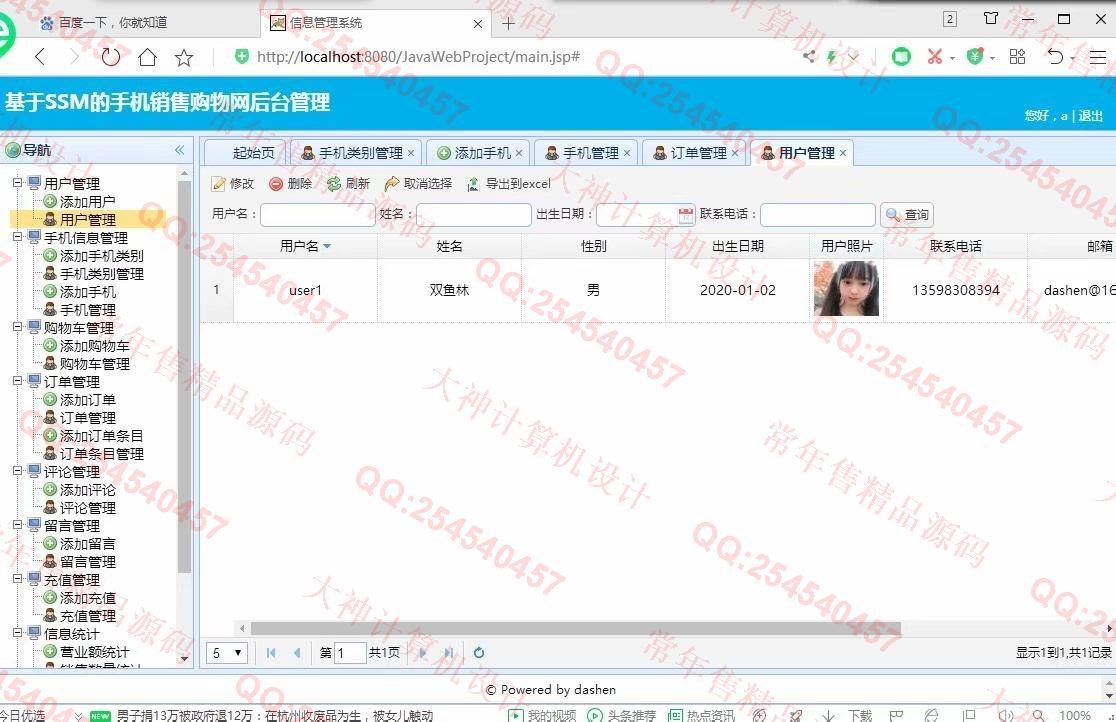Click the browser address bar URL
1116x722 pixels.
pyautogui.click(x=418, y=57)
